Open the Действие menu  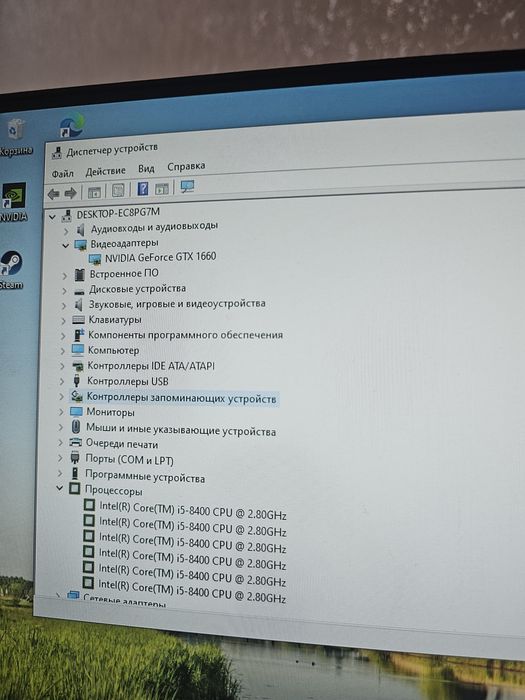(x=105, y=171)
